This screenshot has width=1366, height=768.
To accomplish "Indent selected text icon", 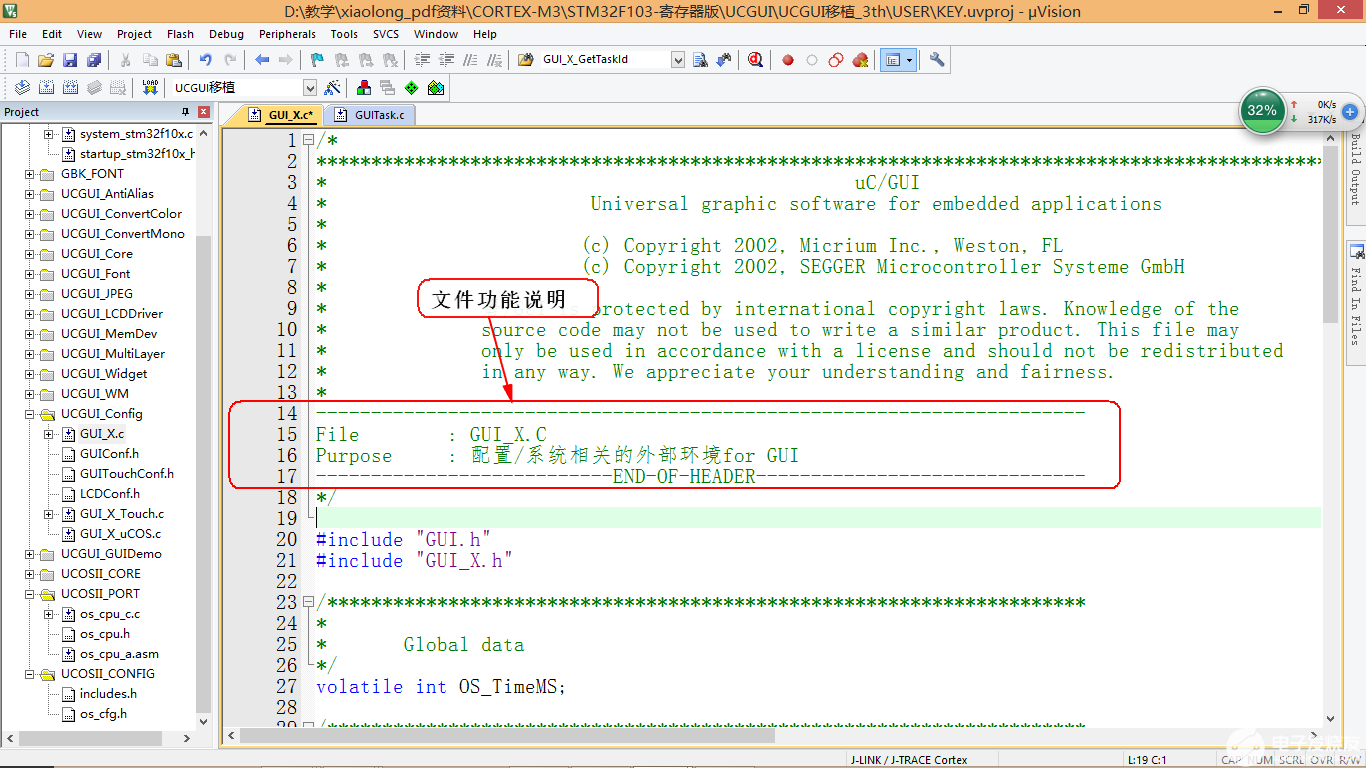I will coord(422,60).
